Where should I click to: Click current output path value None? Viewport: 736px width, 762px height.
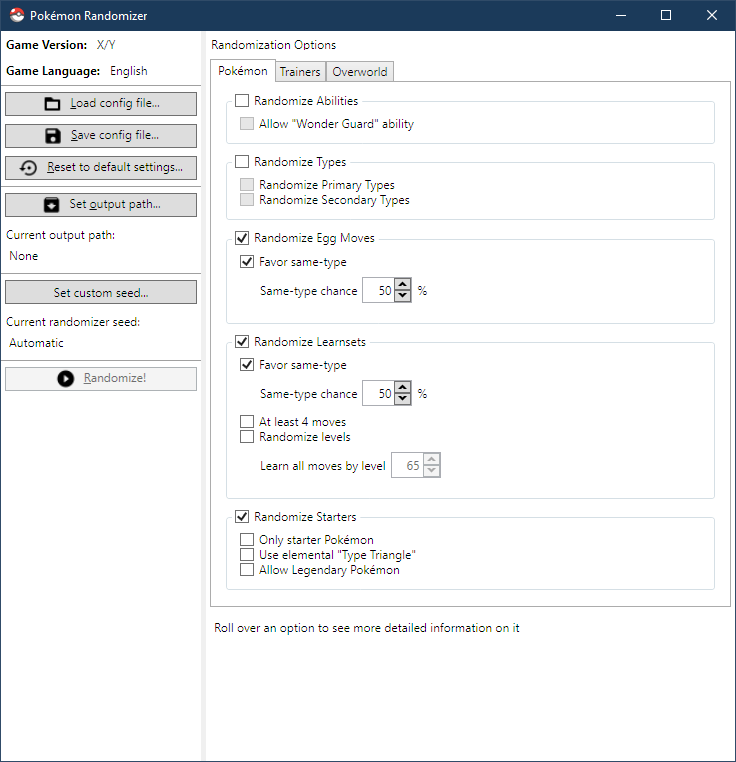pyautogui.click(x=23, y=256)
